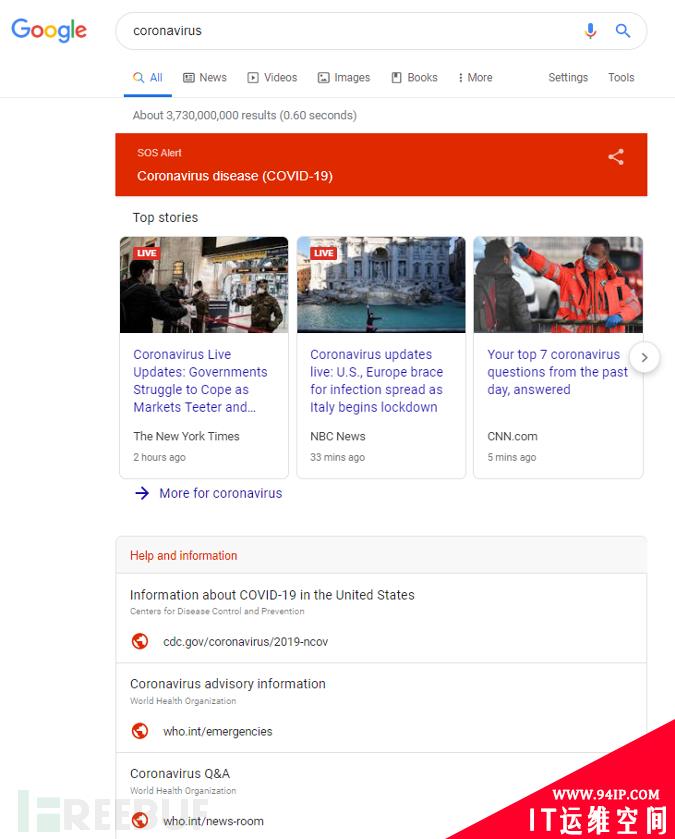Click About 3,730,000,000 results text

click(x=244, y=115)
